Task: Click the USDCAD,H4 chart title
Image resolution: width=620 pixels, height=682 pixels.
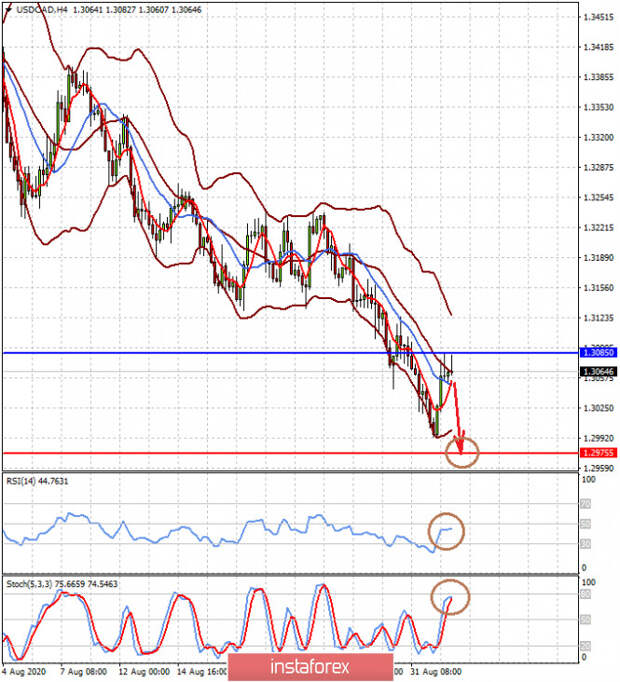Action: pyautogui.click(x=40, y=9)
